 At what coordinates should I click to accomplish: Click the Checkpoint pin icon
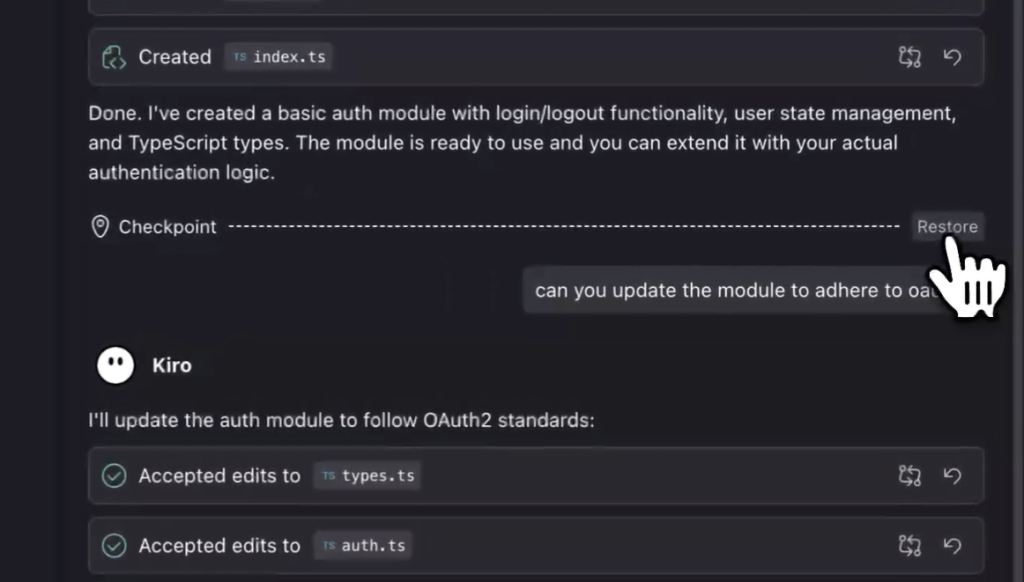coord(100,227)
